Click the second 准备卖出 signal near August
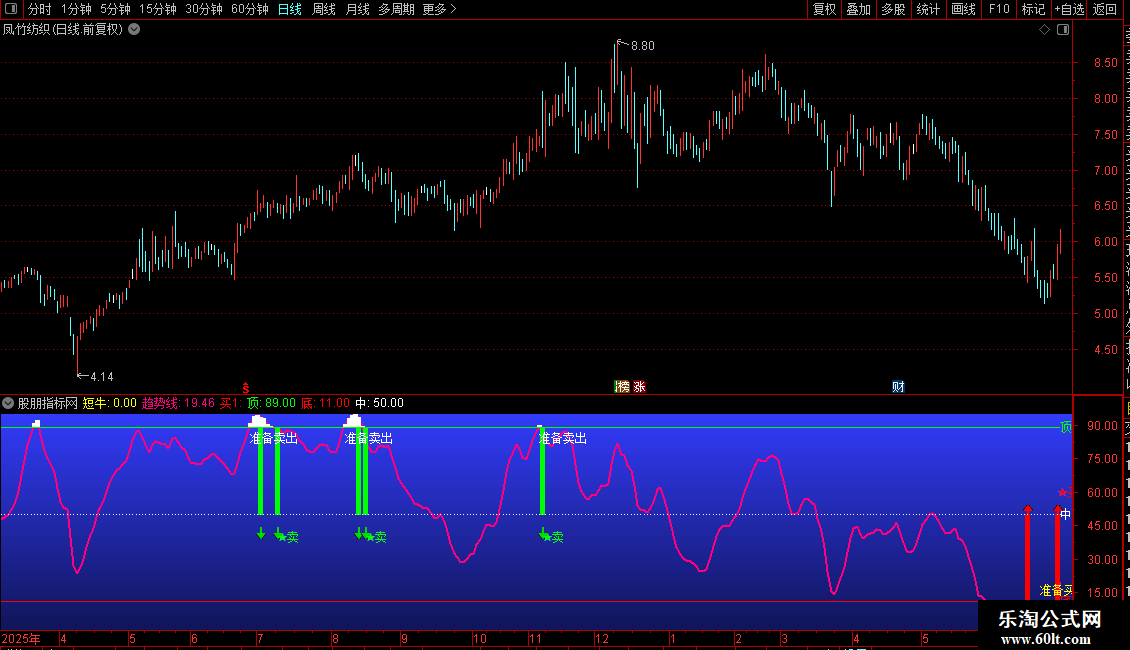This screenshot has width=1130, height=650. pyautogui.click(x=369, y=438)
